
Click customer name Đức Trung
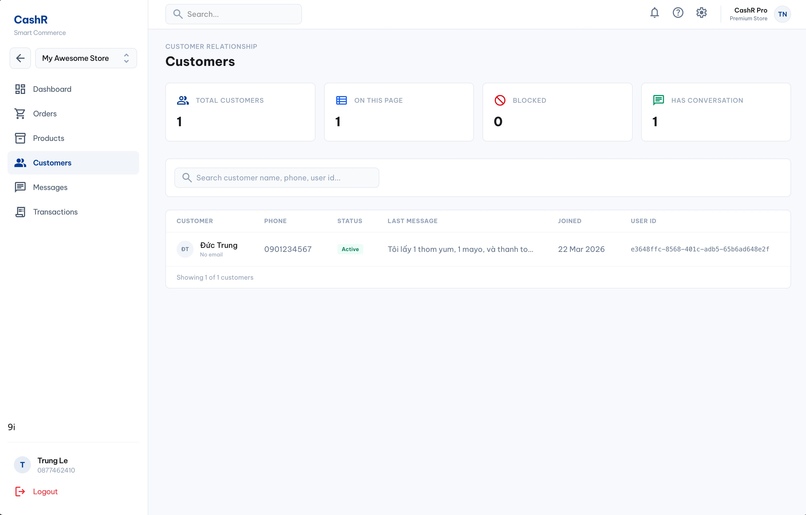point(219,245)
